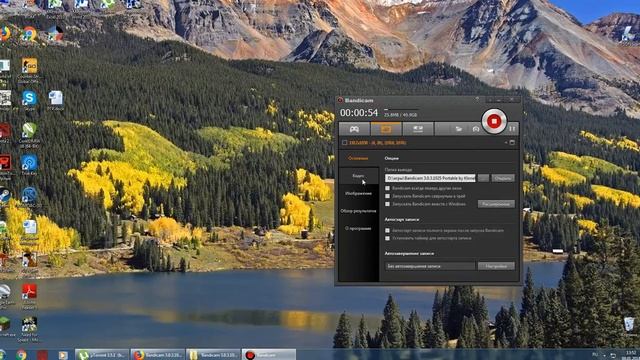This screenshot has height=360, width=640.
Task: Click the help icon in Bandicam title bar
Action: (477, 99)
